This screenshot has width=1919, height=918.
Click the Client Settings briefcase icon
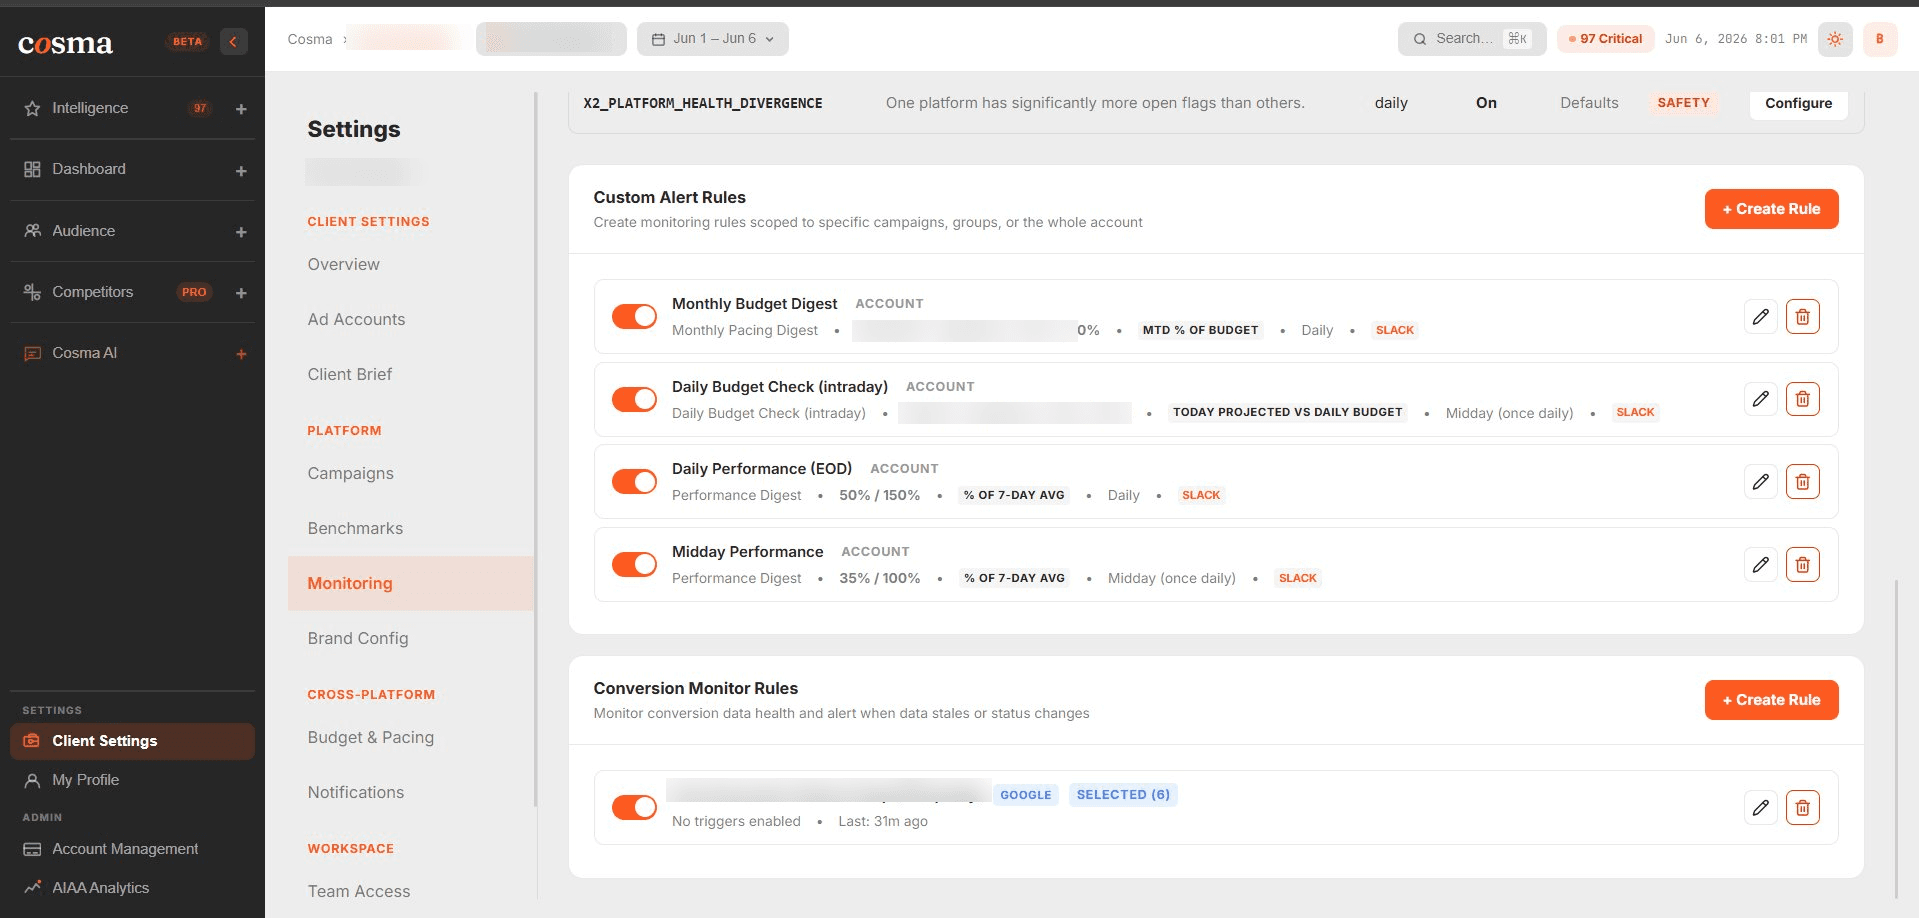32,741
